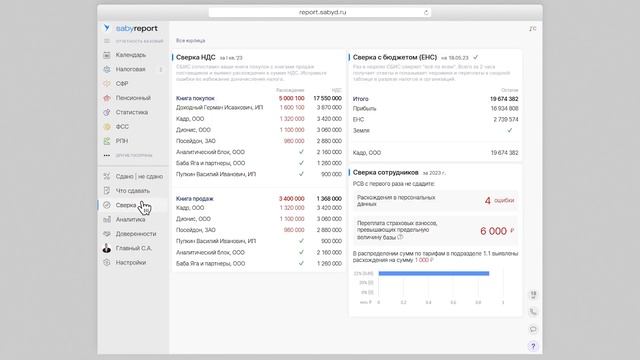The width and height of the screenshot is (640, 360).
Task: Reload the page via the address bar icon
Action: tap(426, 13)
